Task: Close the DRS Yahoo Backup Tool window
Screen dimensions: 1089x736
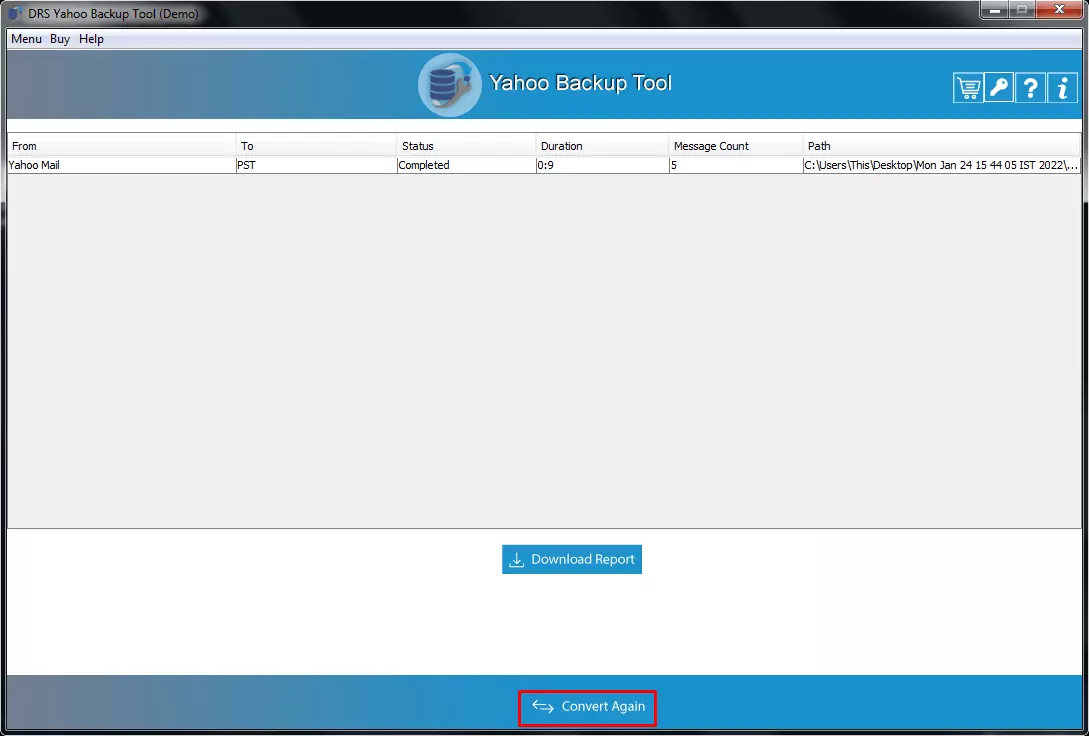Action: tap(1059, 10)
